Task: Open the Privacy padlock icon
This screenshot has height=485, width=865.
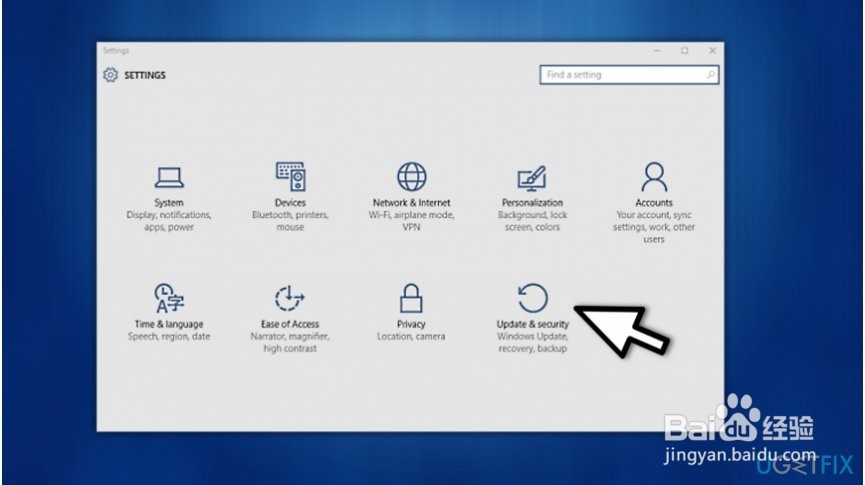Action: 412,298
